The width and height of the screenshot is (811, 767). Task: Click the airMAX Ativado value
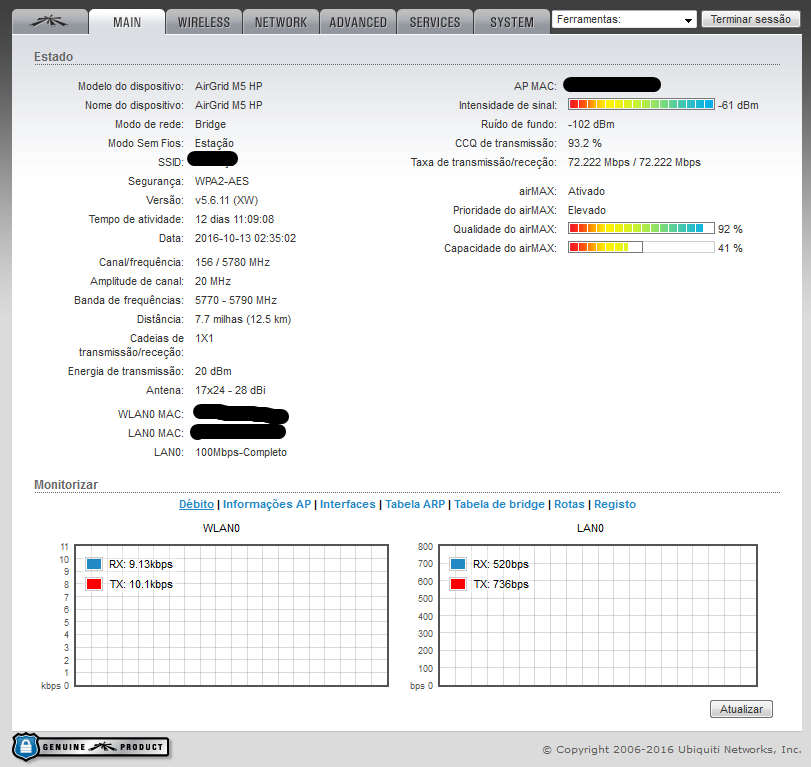click(x=586, y=191)
